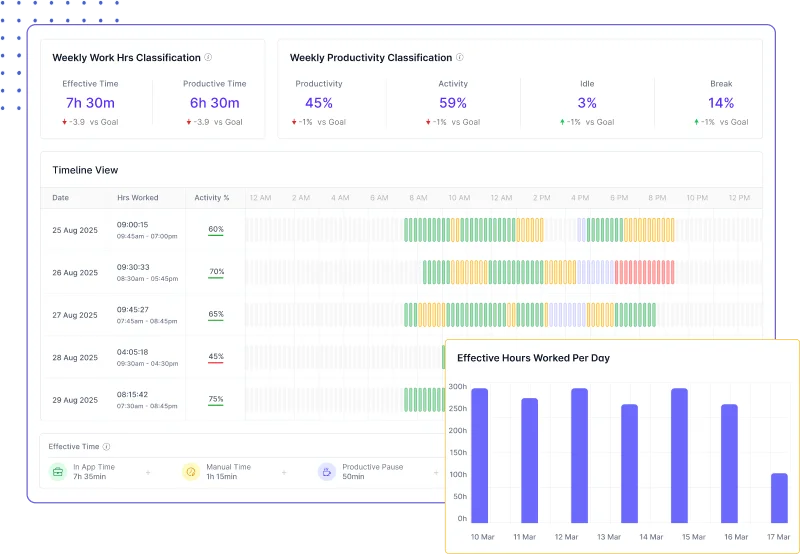Click the Hrs Worked column header
800x554 pixels.
click(137, 198)
